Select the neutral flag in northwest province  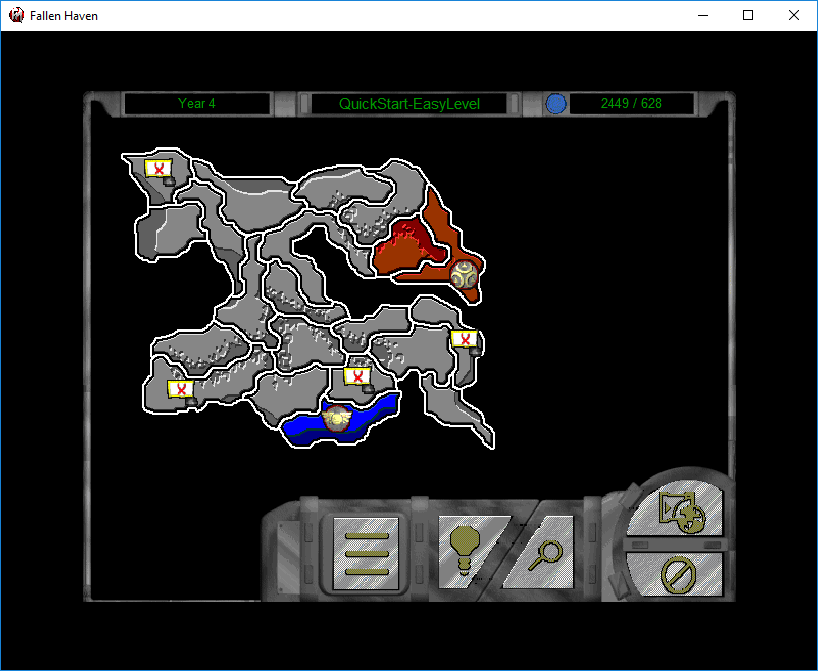(159, 171)
